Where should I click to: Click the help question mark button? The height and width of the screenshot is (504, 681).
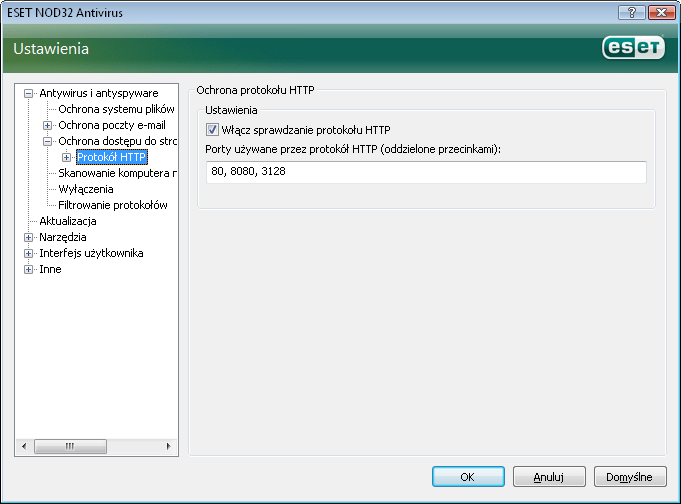[x=632, y=12]
